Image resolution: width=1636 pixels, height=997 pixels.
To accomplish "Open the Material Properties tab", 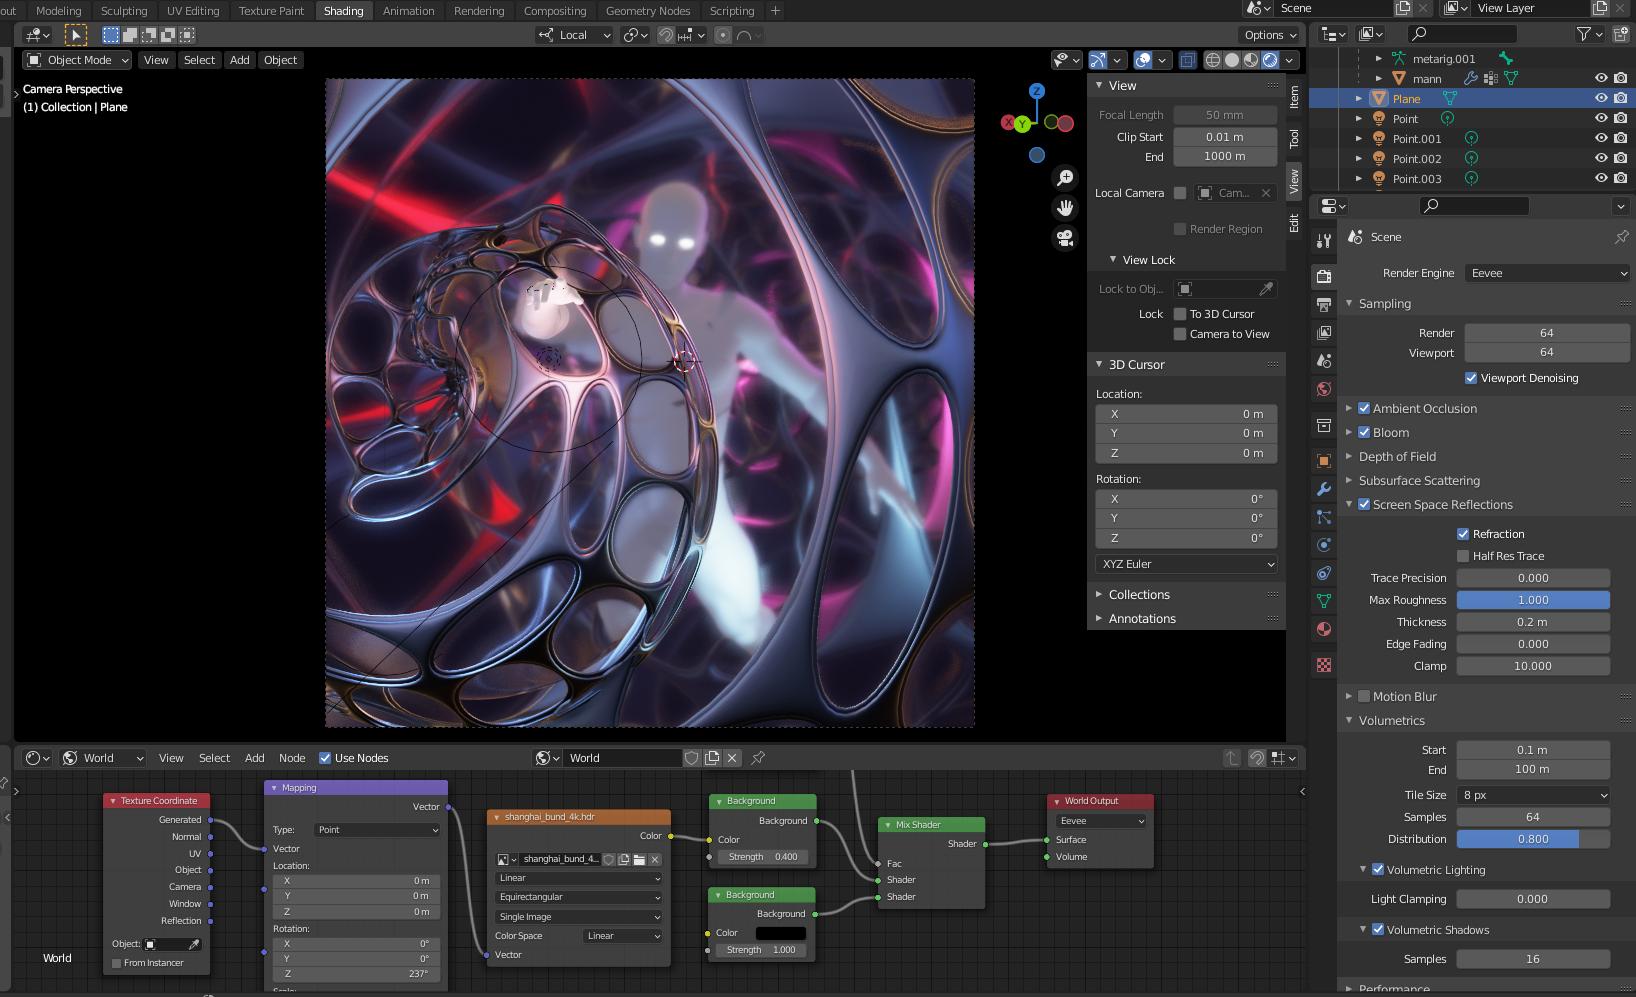I will pos(1323,629).
